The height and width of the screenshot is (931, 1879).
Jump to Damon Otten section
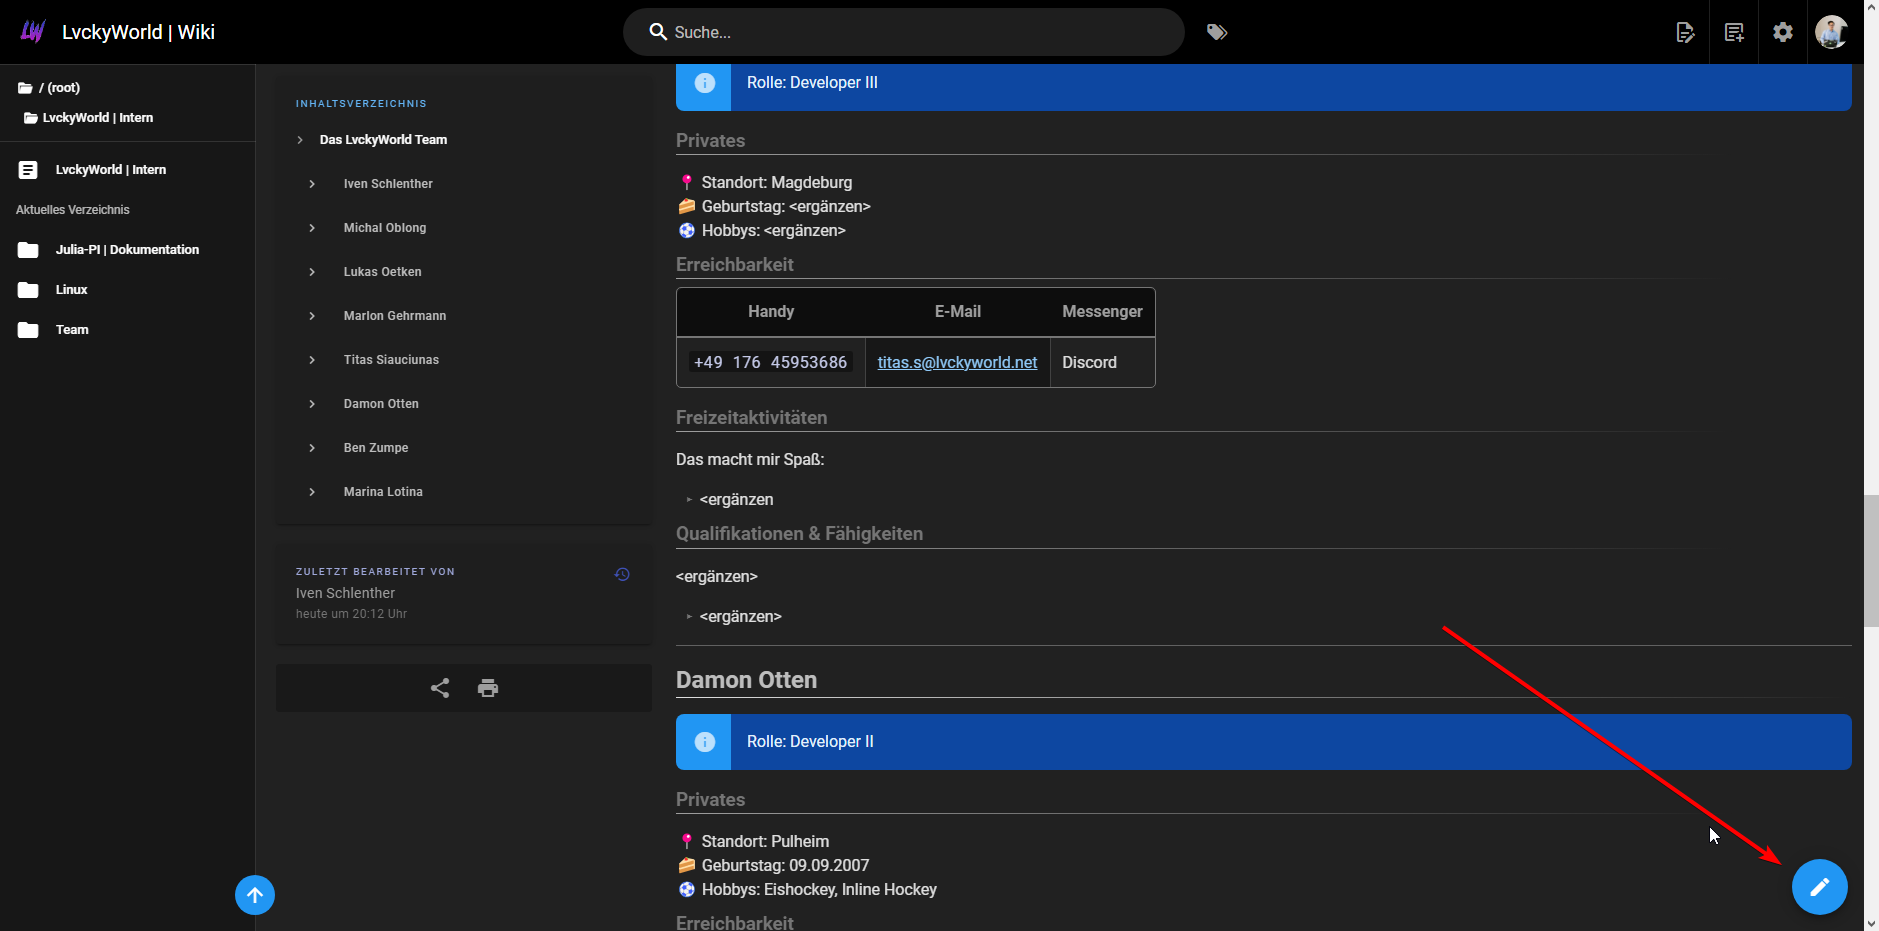pyautogui.click(x=381, y=404)
